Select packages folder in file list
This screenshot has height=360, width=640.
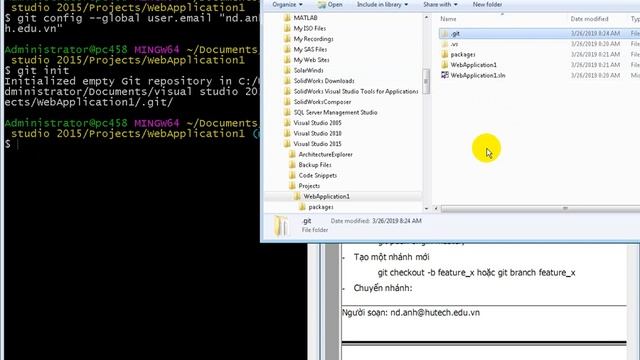(x=463, y=54)
